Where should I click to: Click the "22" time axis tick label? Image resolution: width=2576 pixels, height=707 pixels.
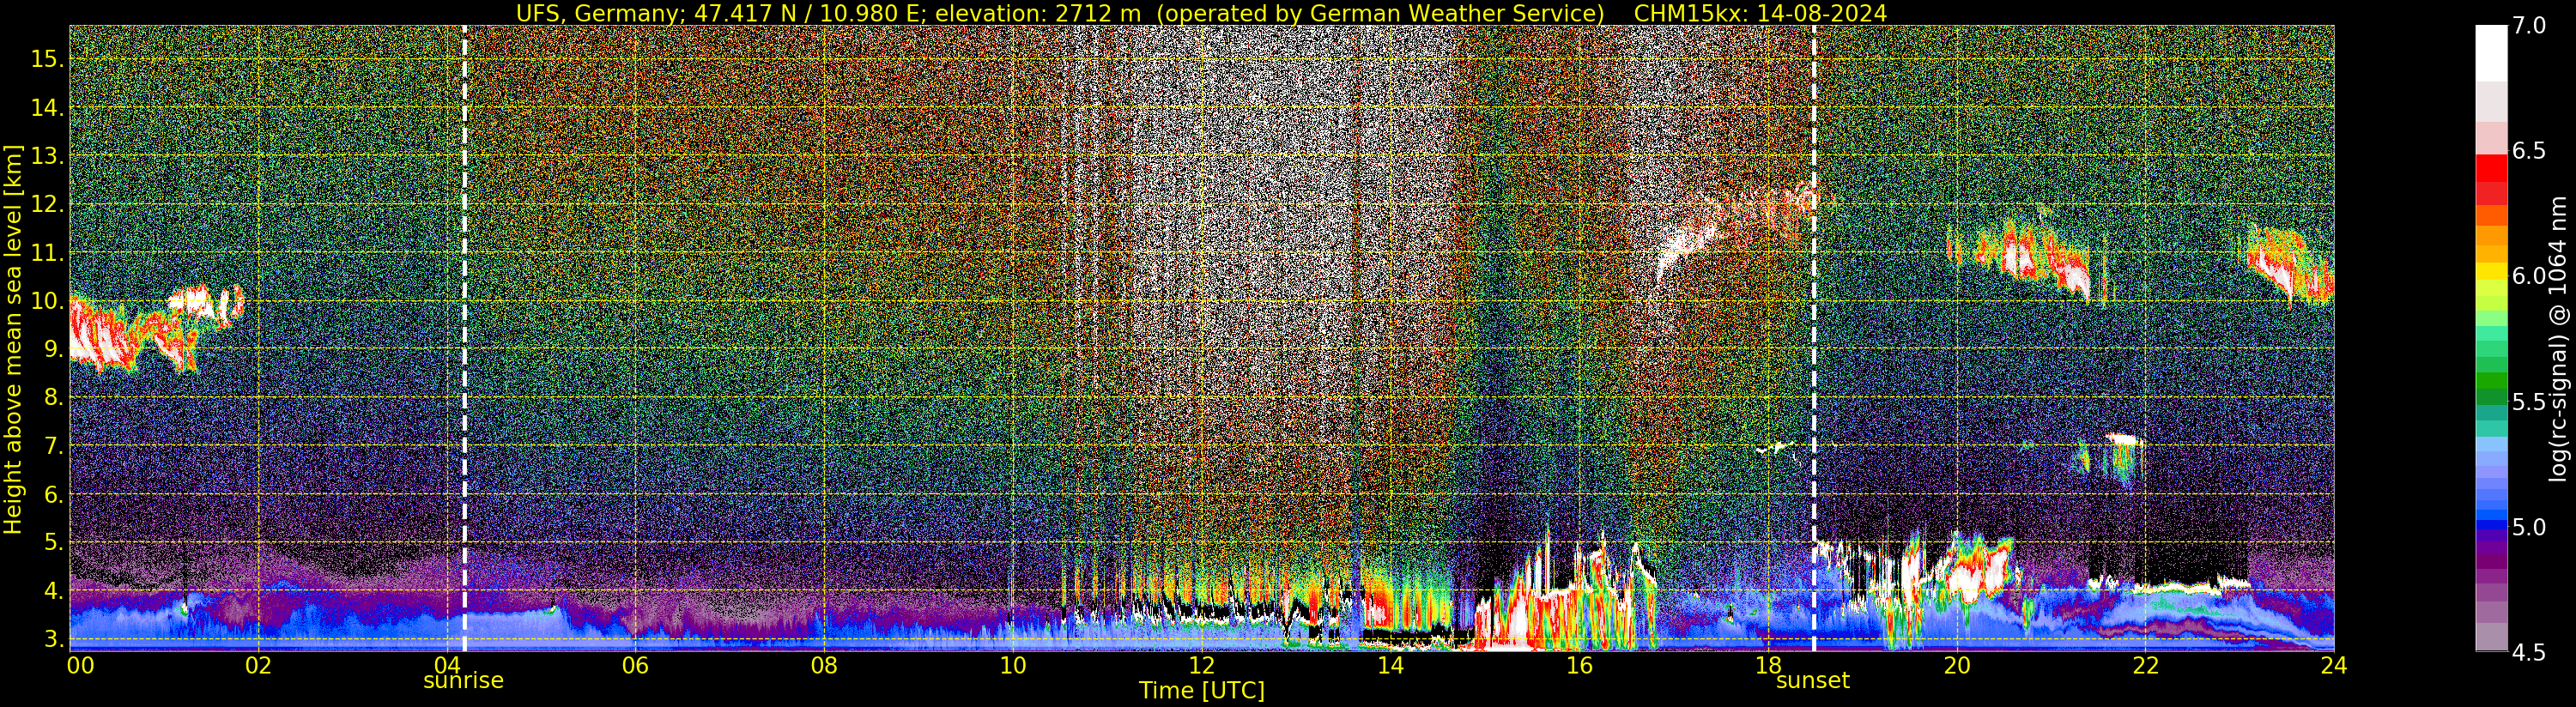point(2145,665)
